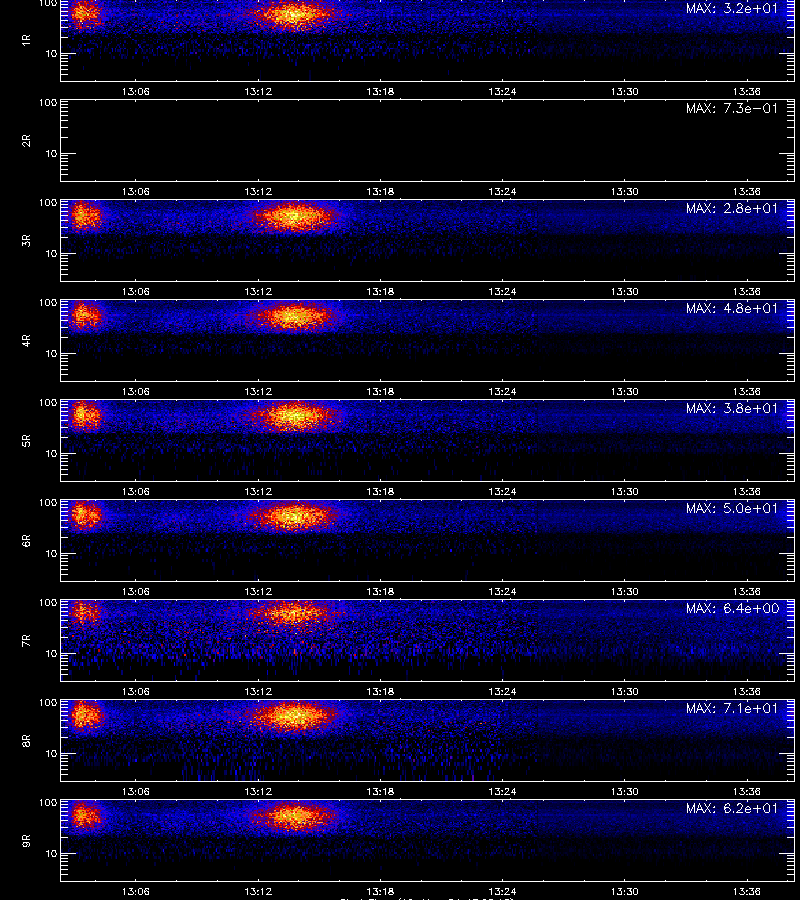Viewport: 800px width, 900px height.
Task: Click the 13:12 burst hotspot in panel 9R
Action: point(294,815)
